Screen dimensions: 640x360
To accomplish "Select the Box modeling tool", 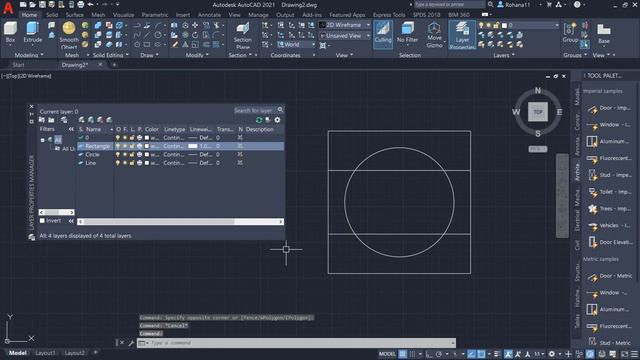I will coord(10,32).
